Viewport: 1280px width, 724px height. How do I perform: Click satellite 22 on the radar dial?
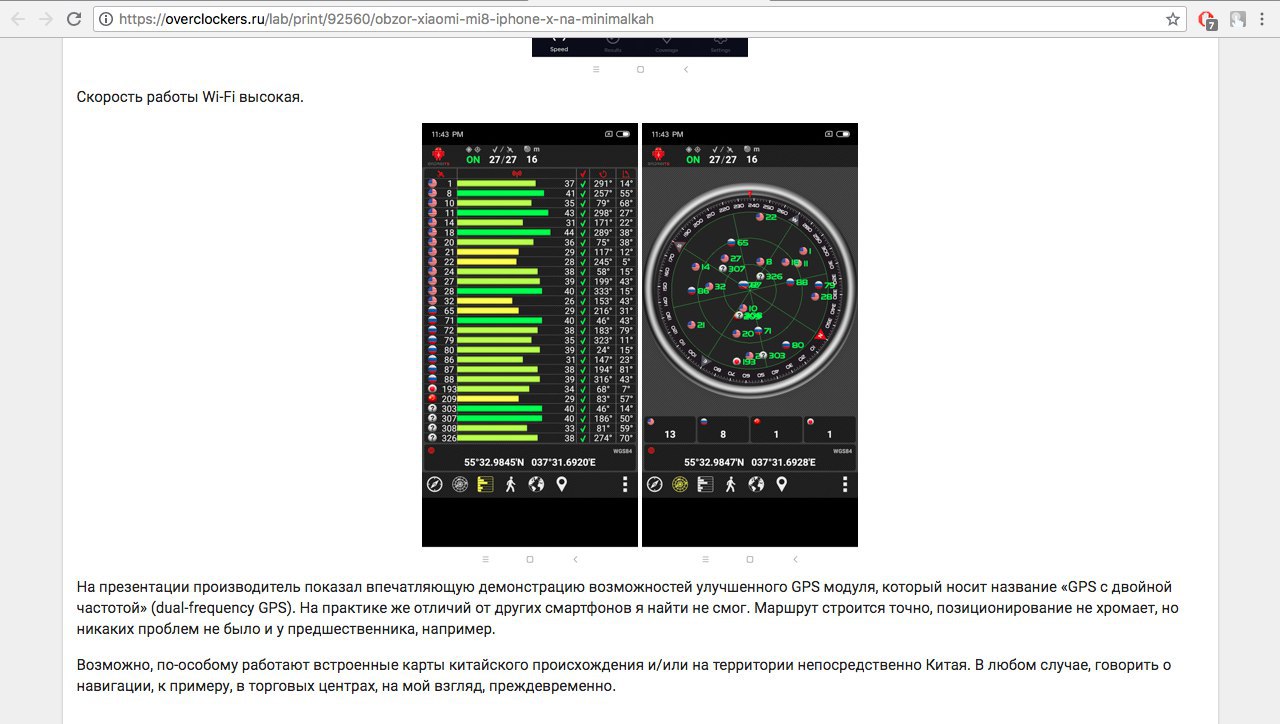click(768, 217)
